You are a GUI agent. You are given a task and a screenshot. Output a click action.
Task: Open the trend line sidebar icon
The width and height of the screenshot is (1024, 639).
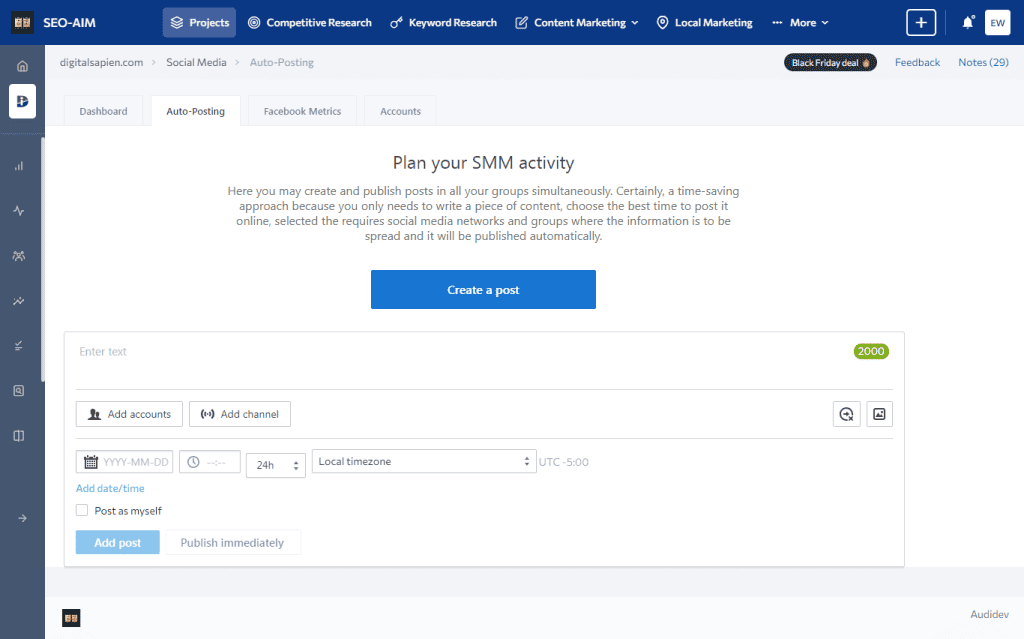pos(19,301)
